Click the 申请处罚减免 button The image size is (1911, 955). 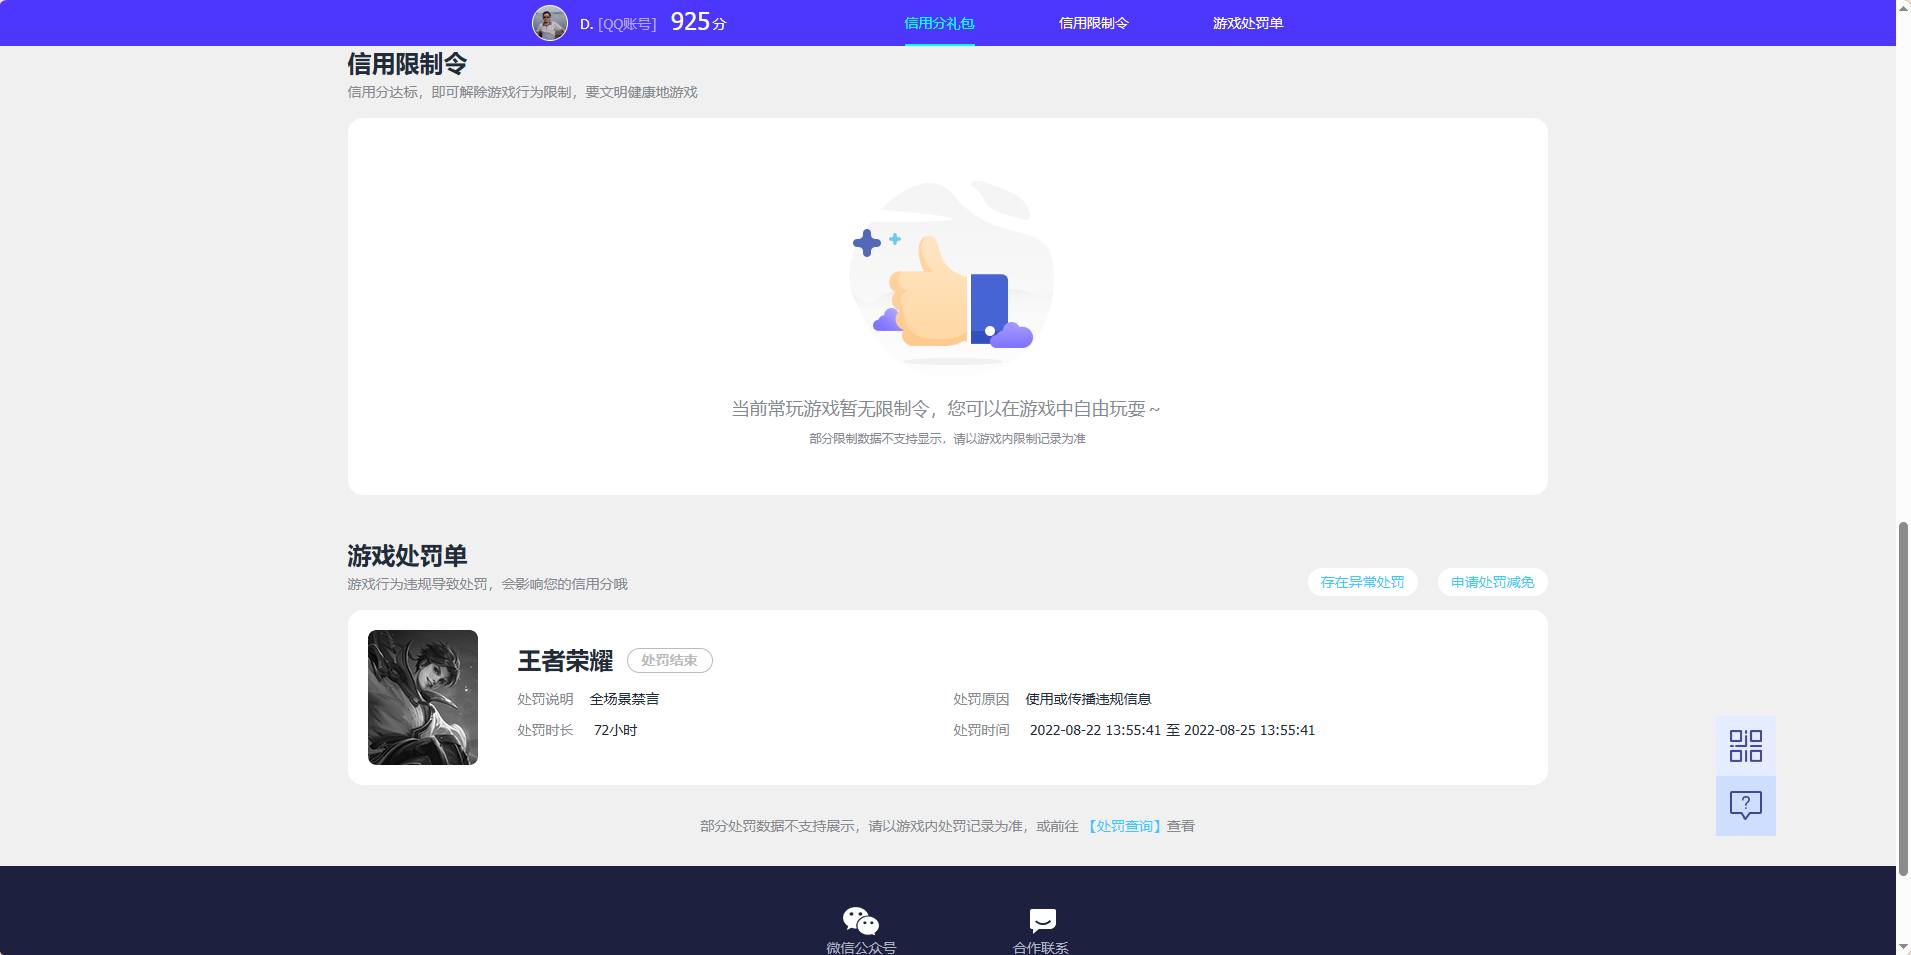click(x=1492, y=582)
